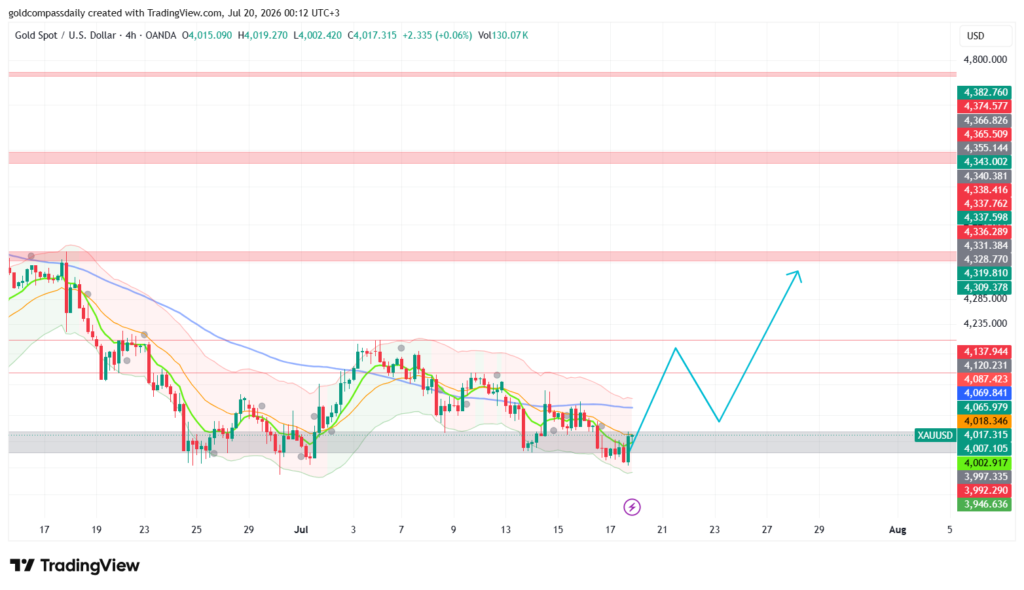Viewport: 1024px width, 590px height.
Task: Click the TradingView logo
Action: 74,565
